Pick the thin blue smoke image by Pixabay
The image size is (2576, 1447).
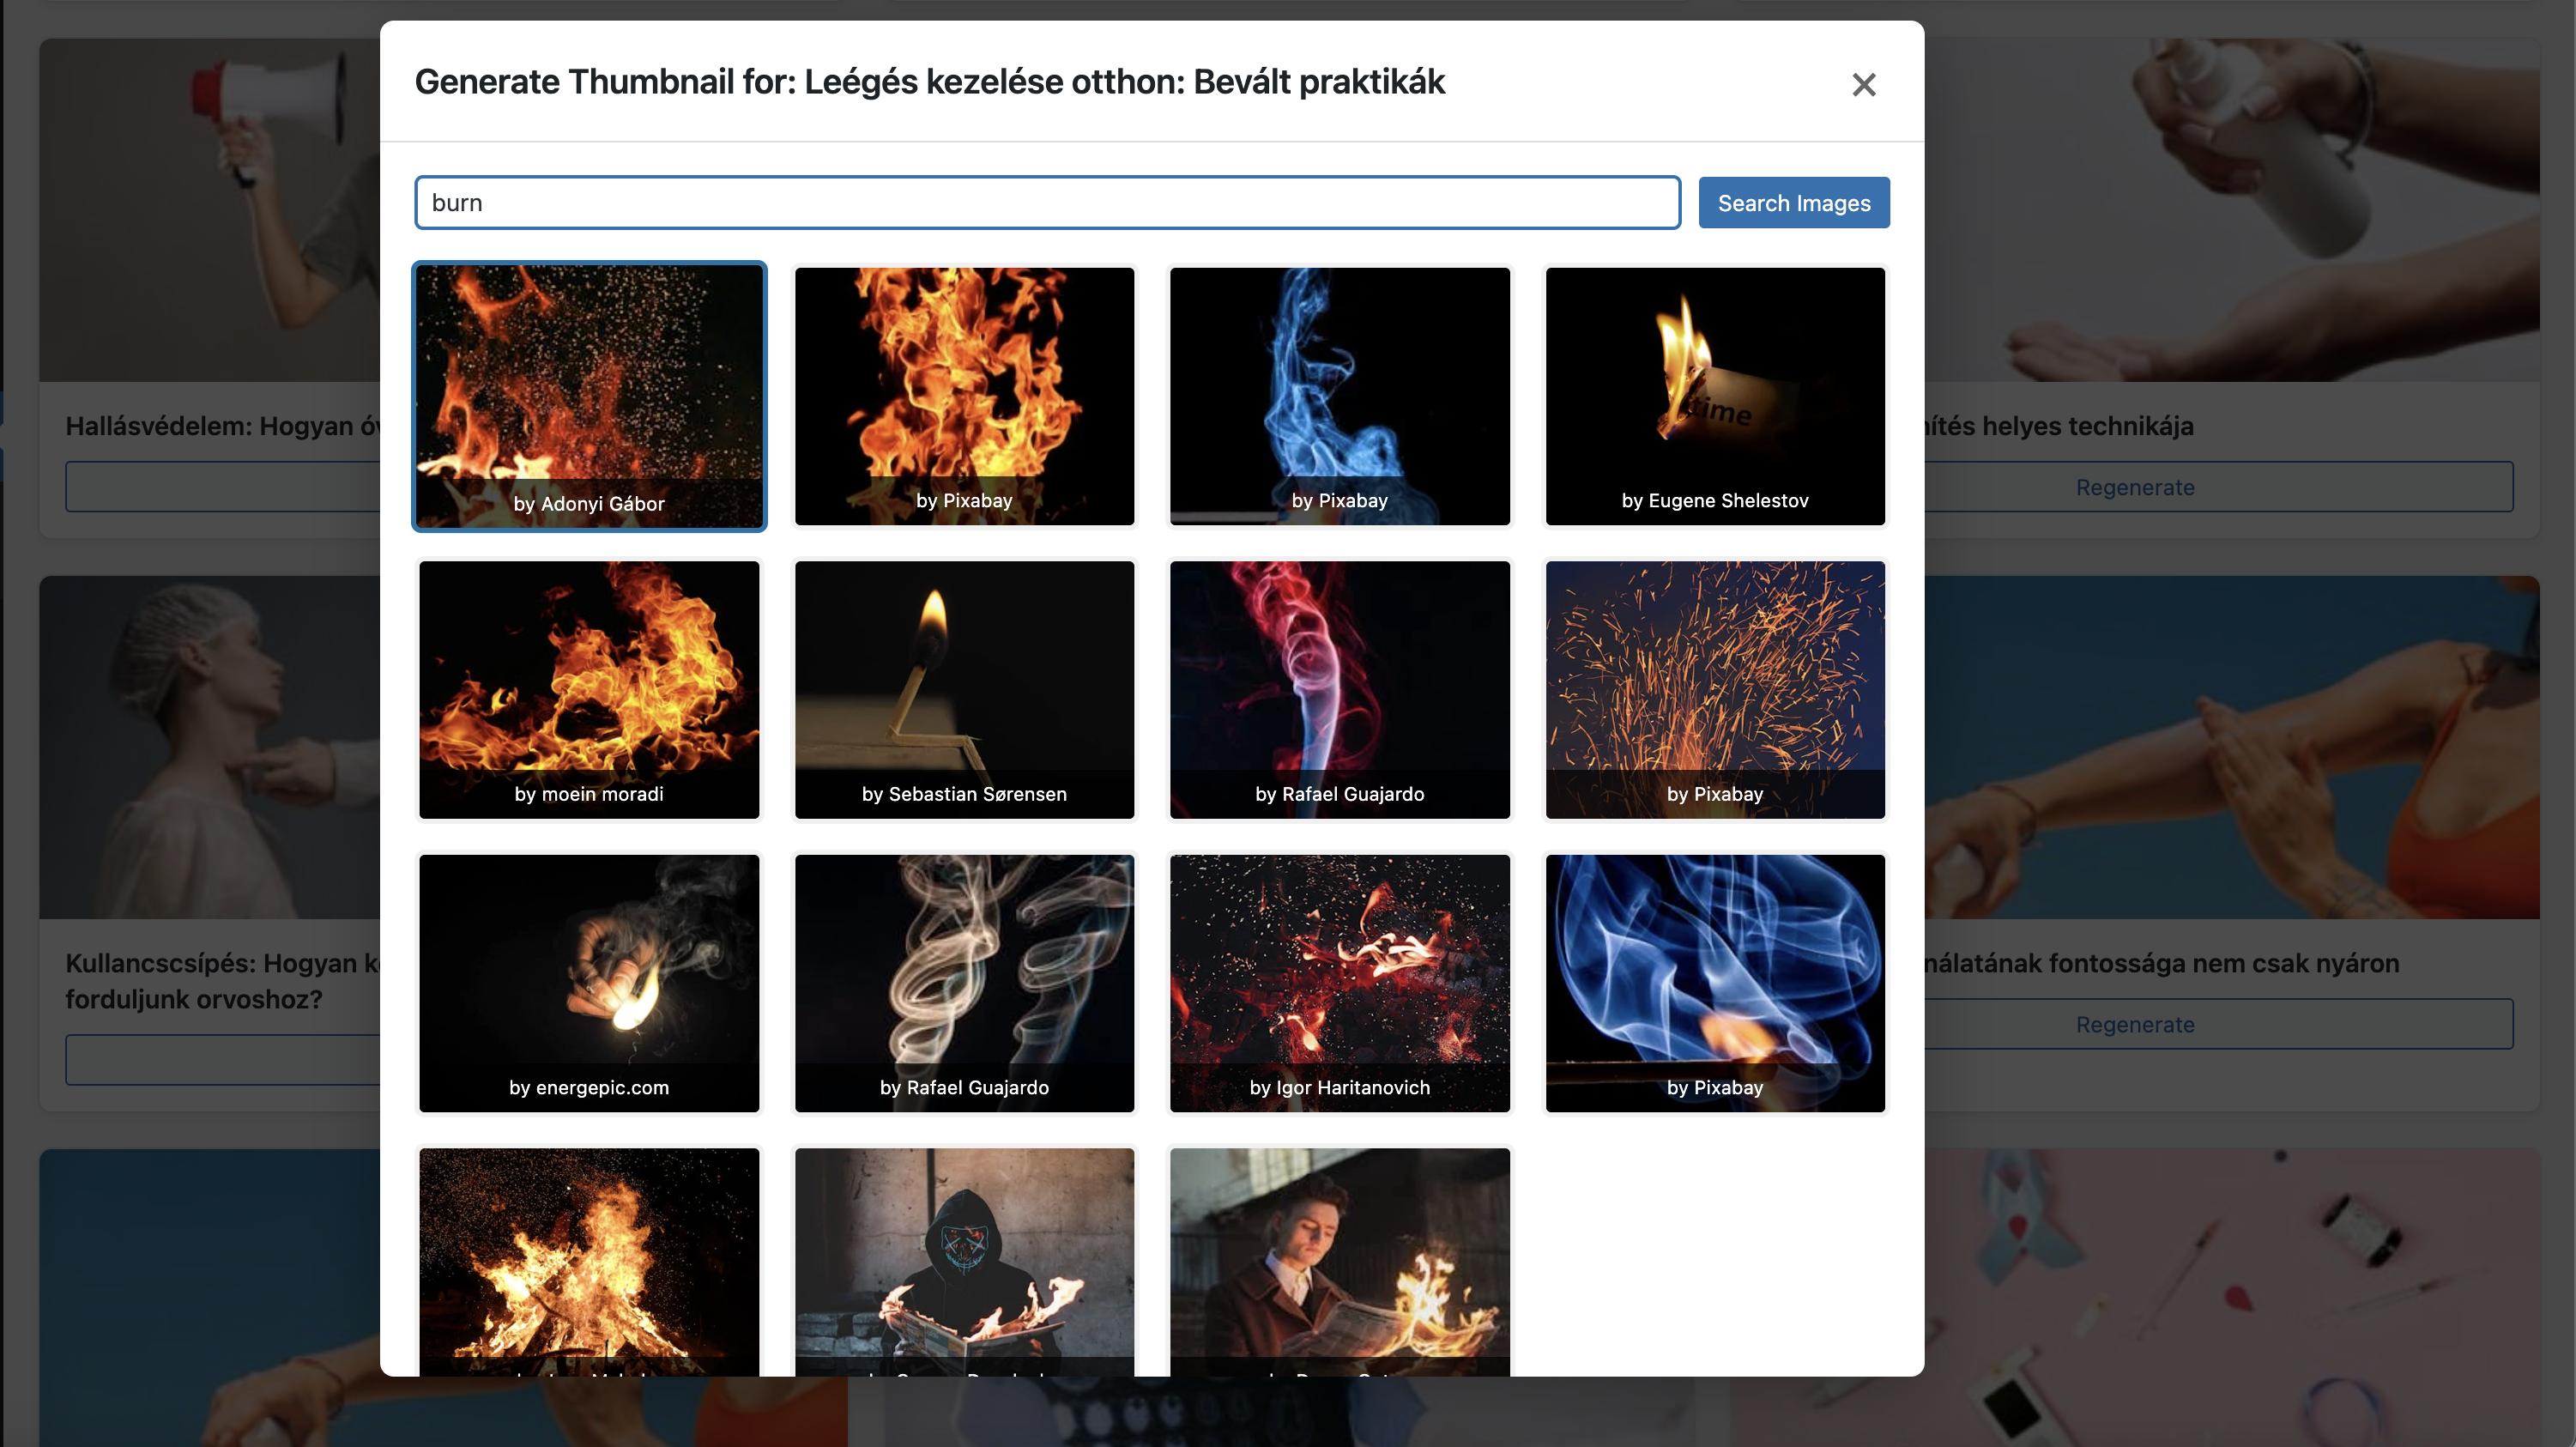point(1340,396)
